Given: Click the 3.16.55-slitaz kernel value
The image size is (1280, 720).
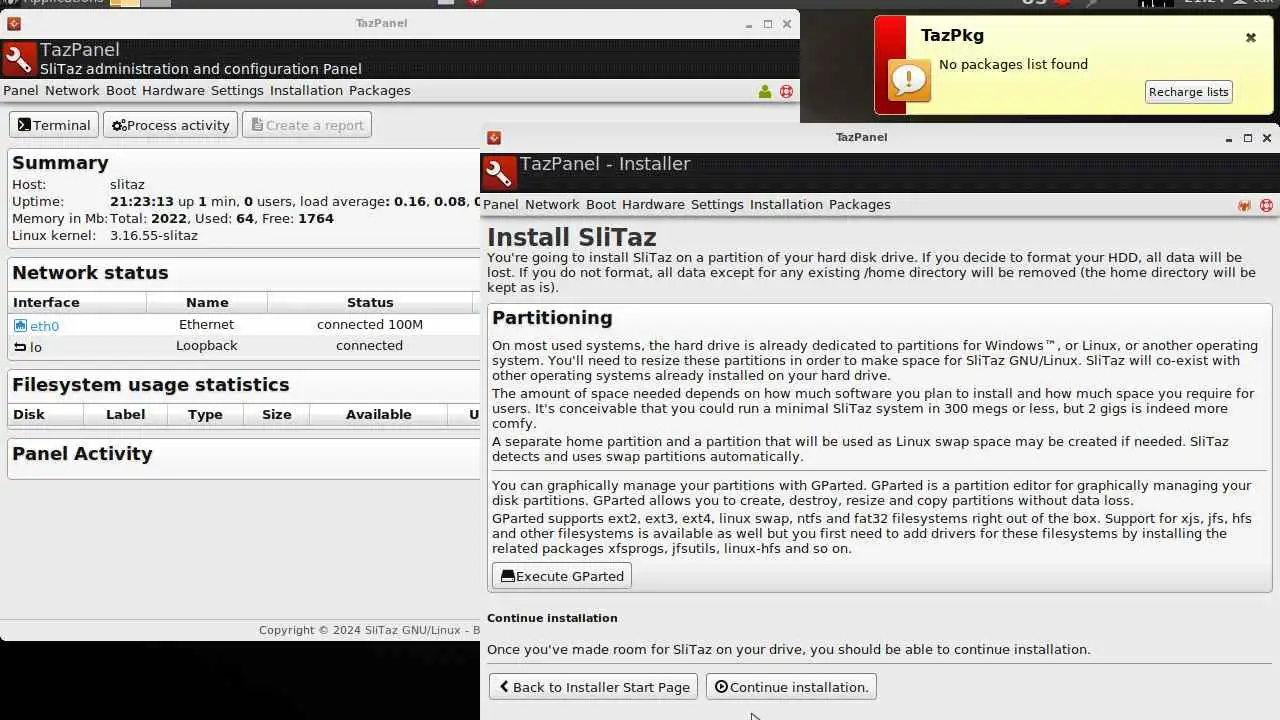Looking at the screenshot, I should coord(154,235).
